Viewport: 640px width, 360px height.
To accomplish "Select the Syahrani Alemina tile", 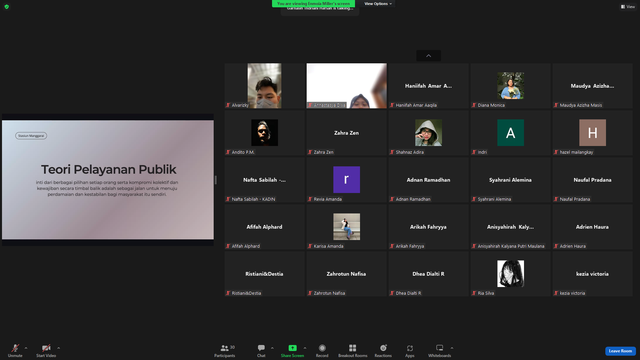I will 510,180.
